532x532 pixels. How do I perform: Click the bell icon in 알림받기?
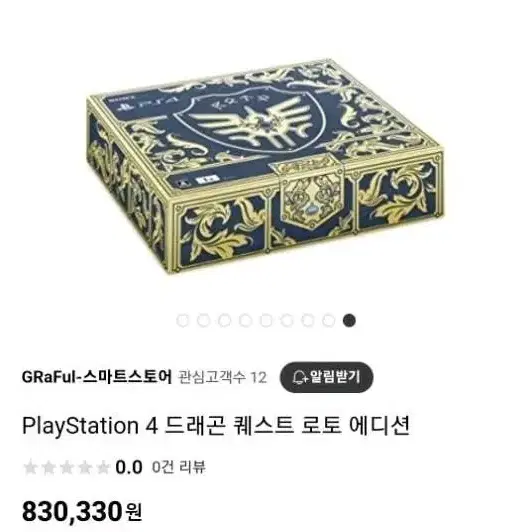300,377
